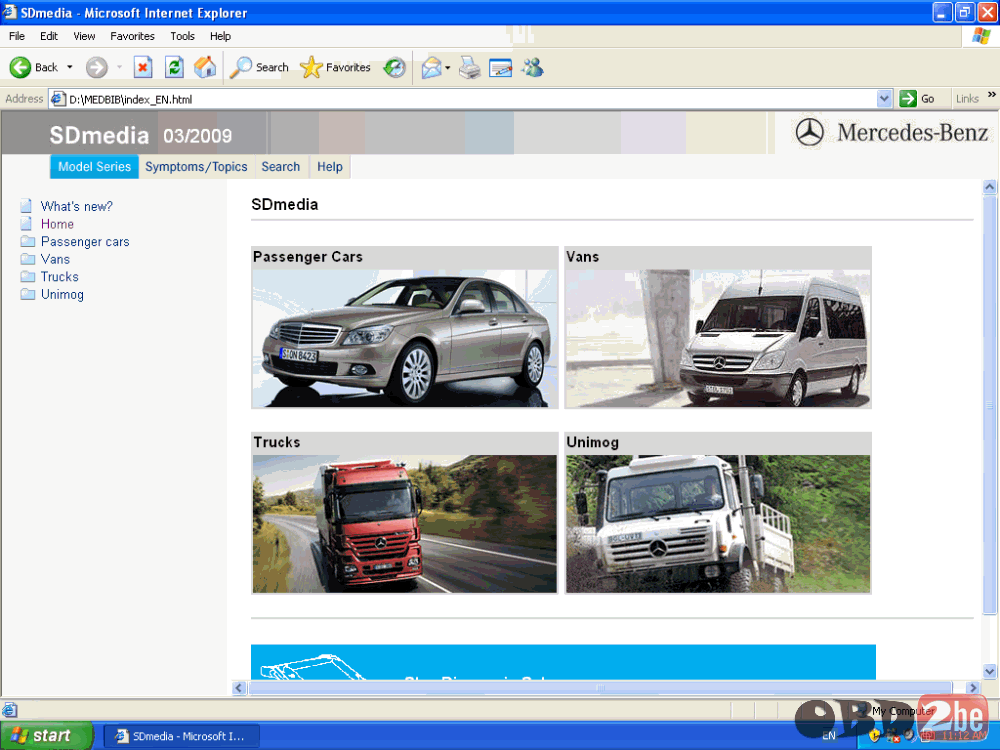Image resolution: width=1000 pixels, height=750 pixels.
Task: Click the Go arrow button
Action: [908, 99]
